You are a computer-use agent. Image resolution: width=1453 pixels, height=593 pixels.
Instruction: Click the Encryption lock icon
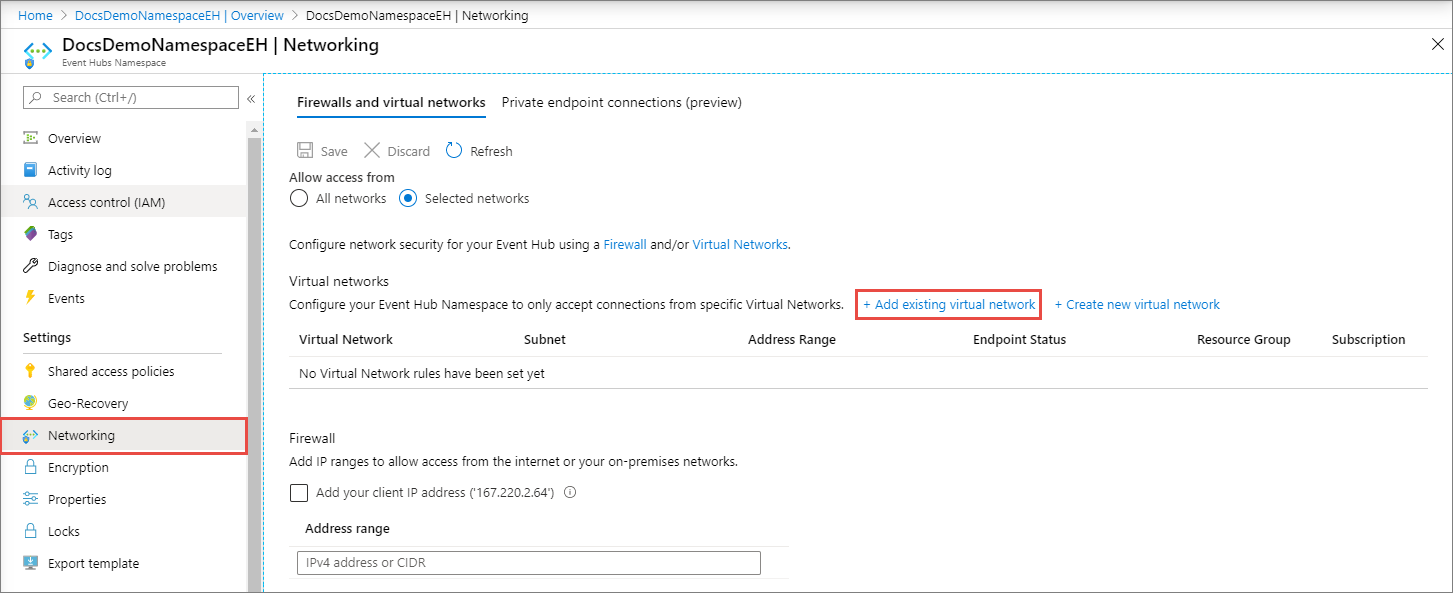[30, 467]
